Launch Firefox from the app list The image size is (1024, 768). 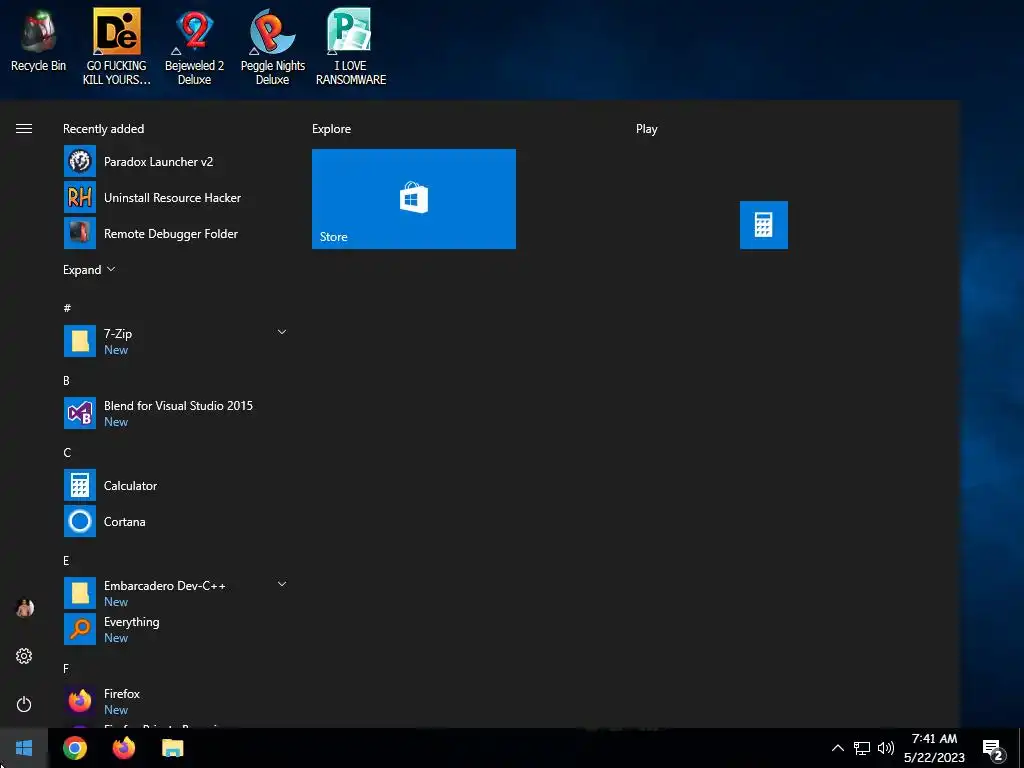point(175,701)
